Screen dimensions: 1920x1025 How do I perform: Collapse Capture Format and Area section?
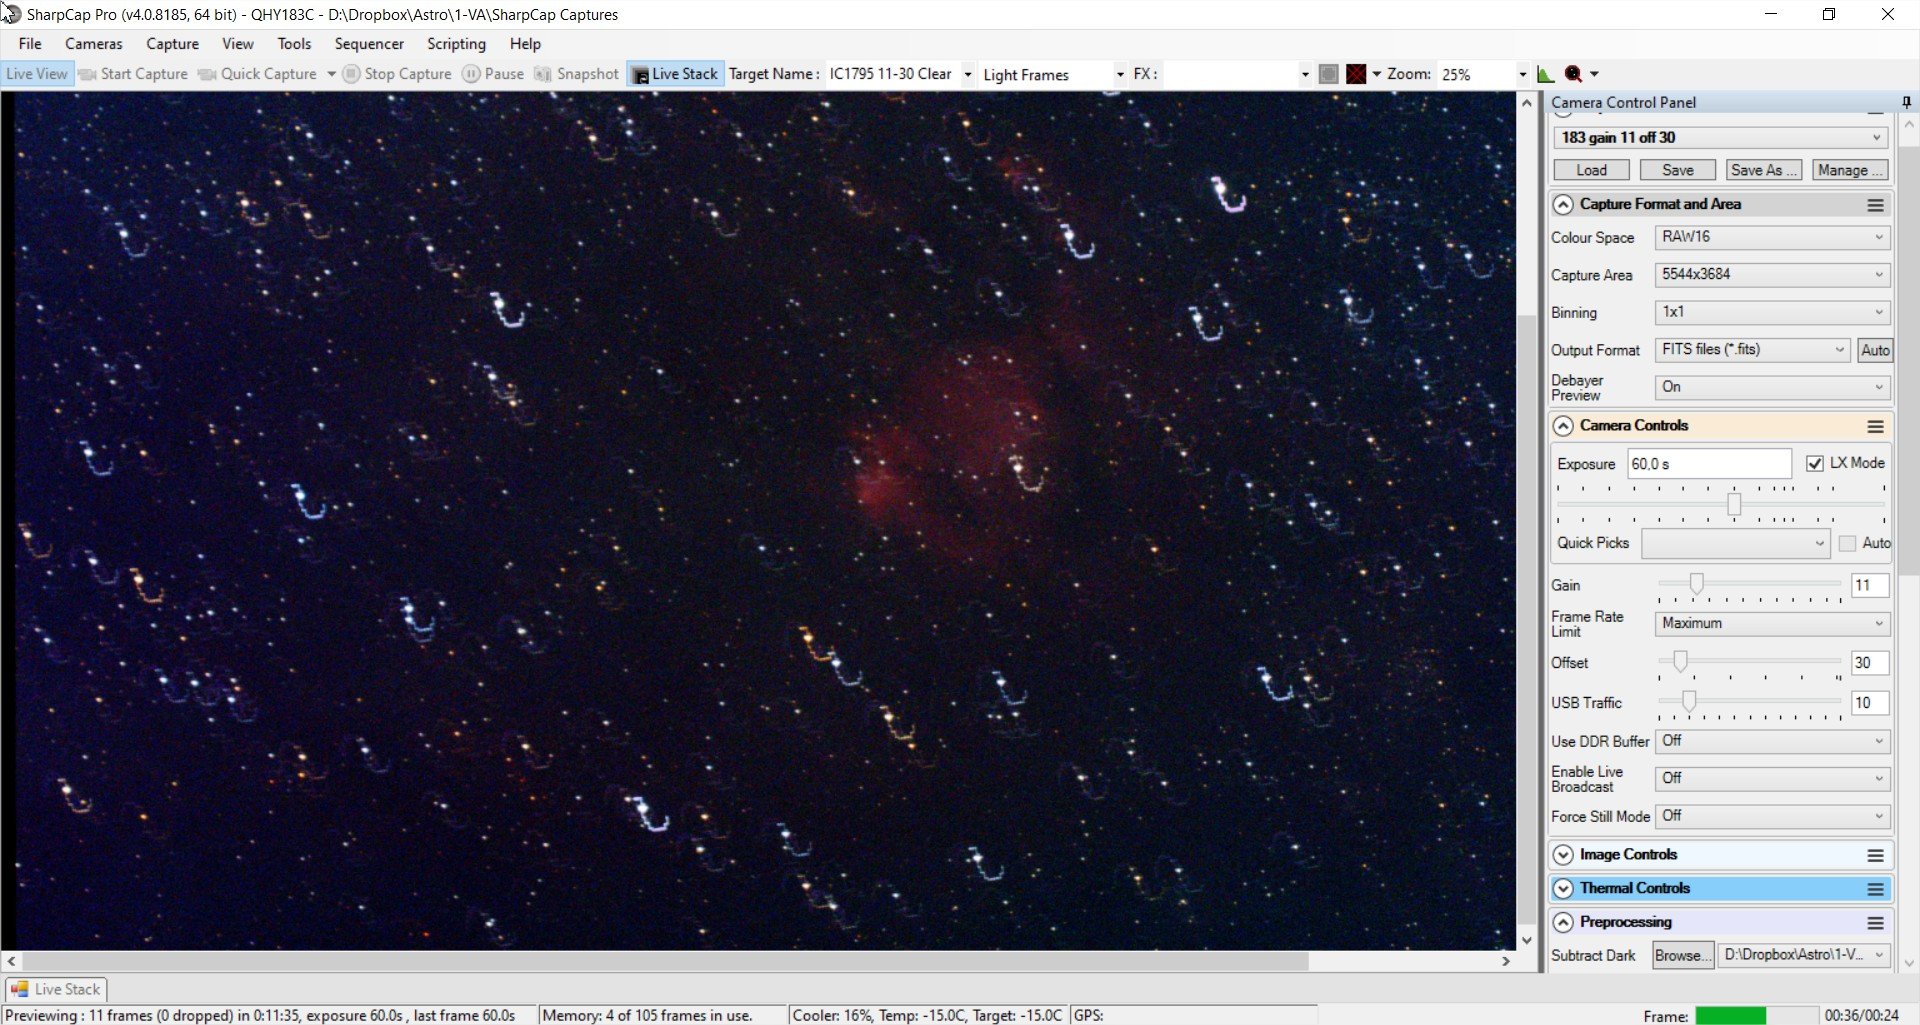(1563, 205)
